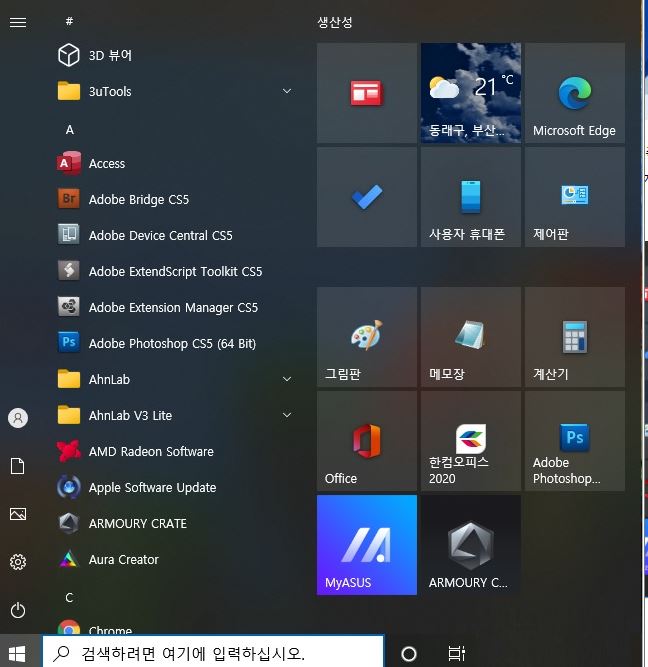The height and width of the screenshot is (667, 648).
Task: Open Adobe Extension Manager CS5
Action: 174,308
